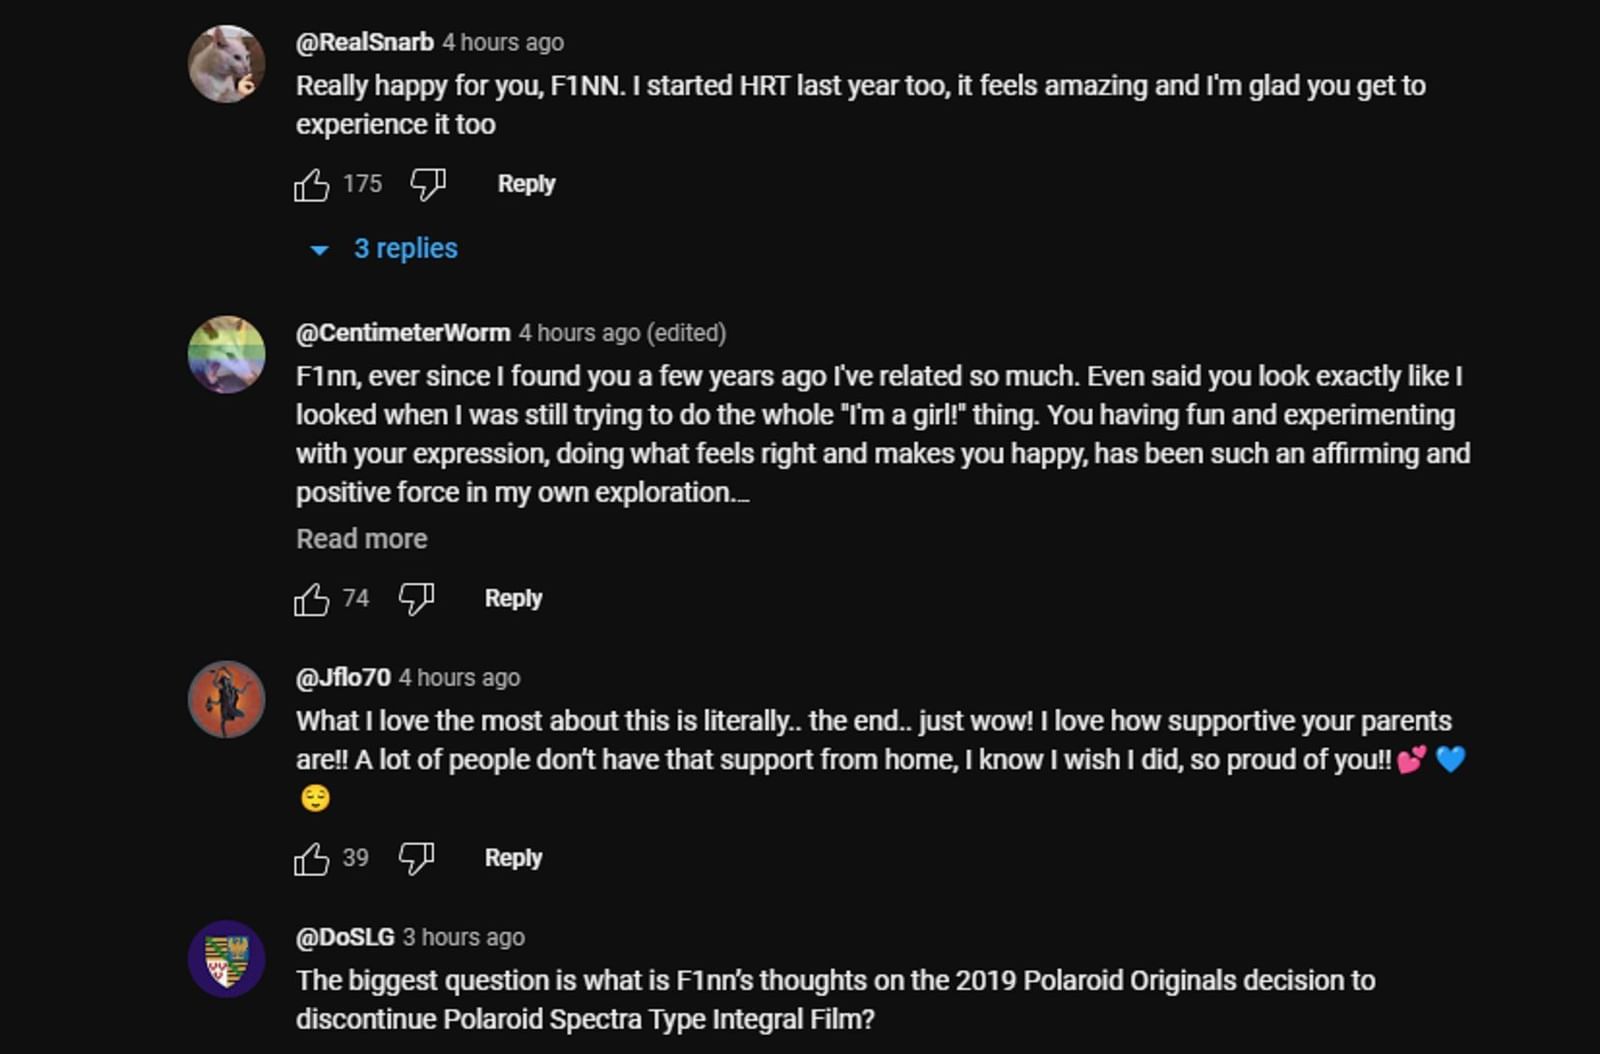Open the 4 hours ago timestamp on @CentimeterWorm's comment

[x=579, y=332]
